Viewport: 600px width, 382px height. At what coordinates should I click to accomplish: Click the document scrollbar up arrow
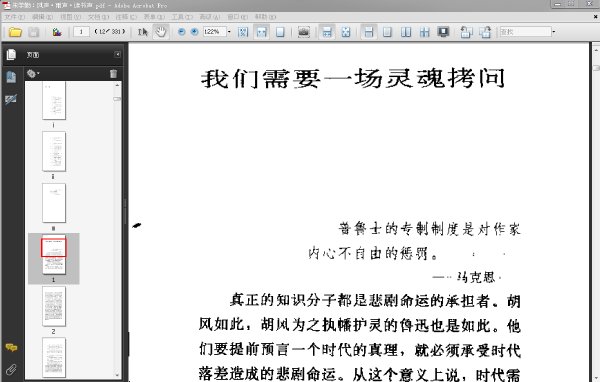pyautogui.click(x=596, y=49)
